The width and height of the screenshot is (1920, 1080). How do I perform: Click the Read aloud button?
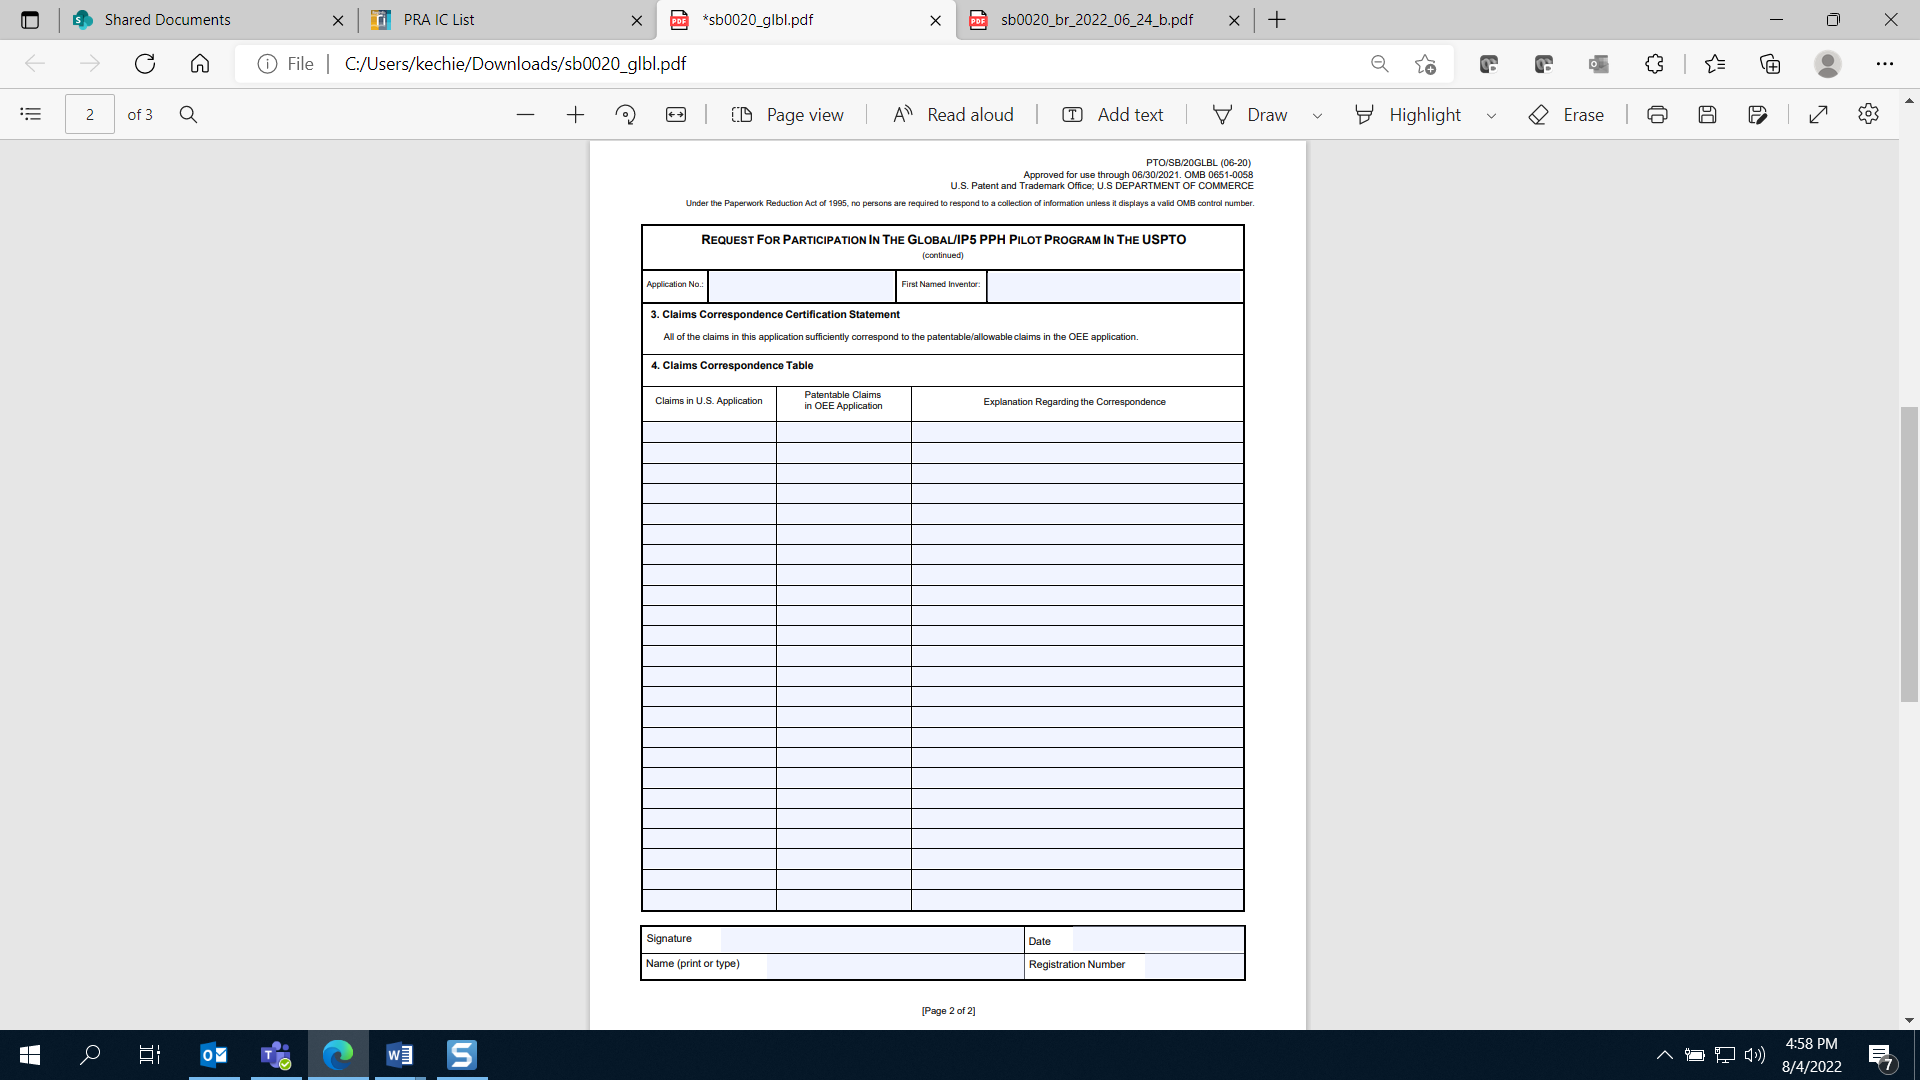point(952,115)
